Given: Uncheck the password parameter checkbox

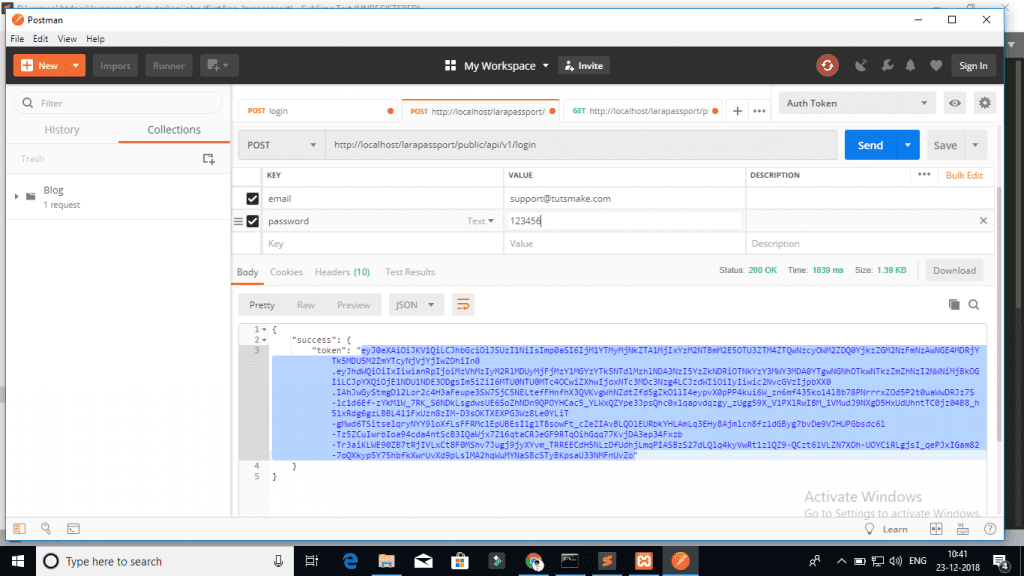Looking at the screenshot, I should [x=252, y=221].
